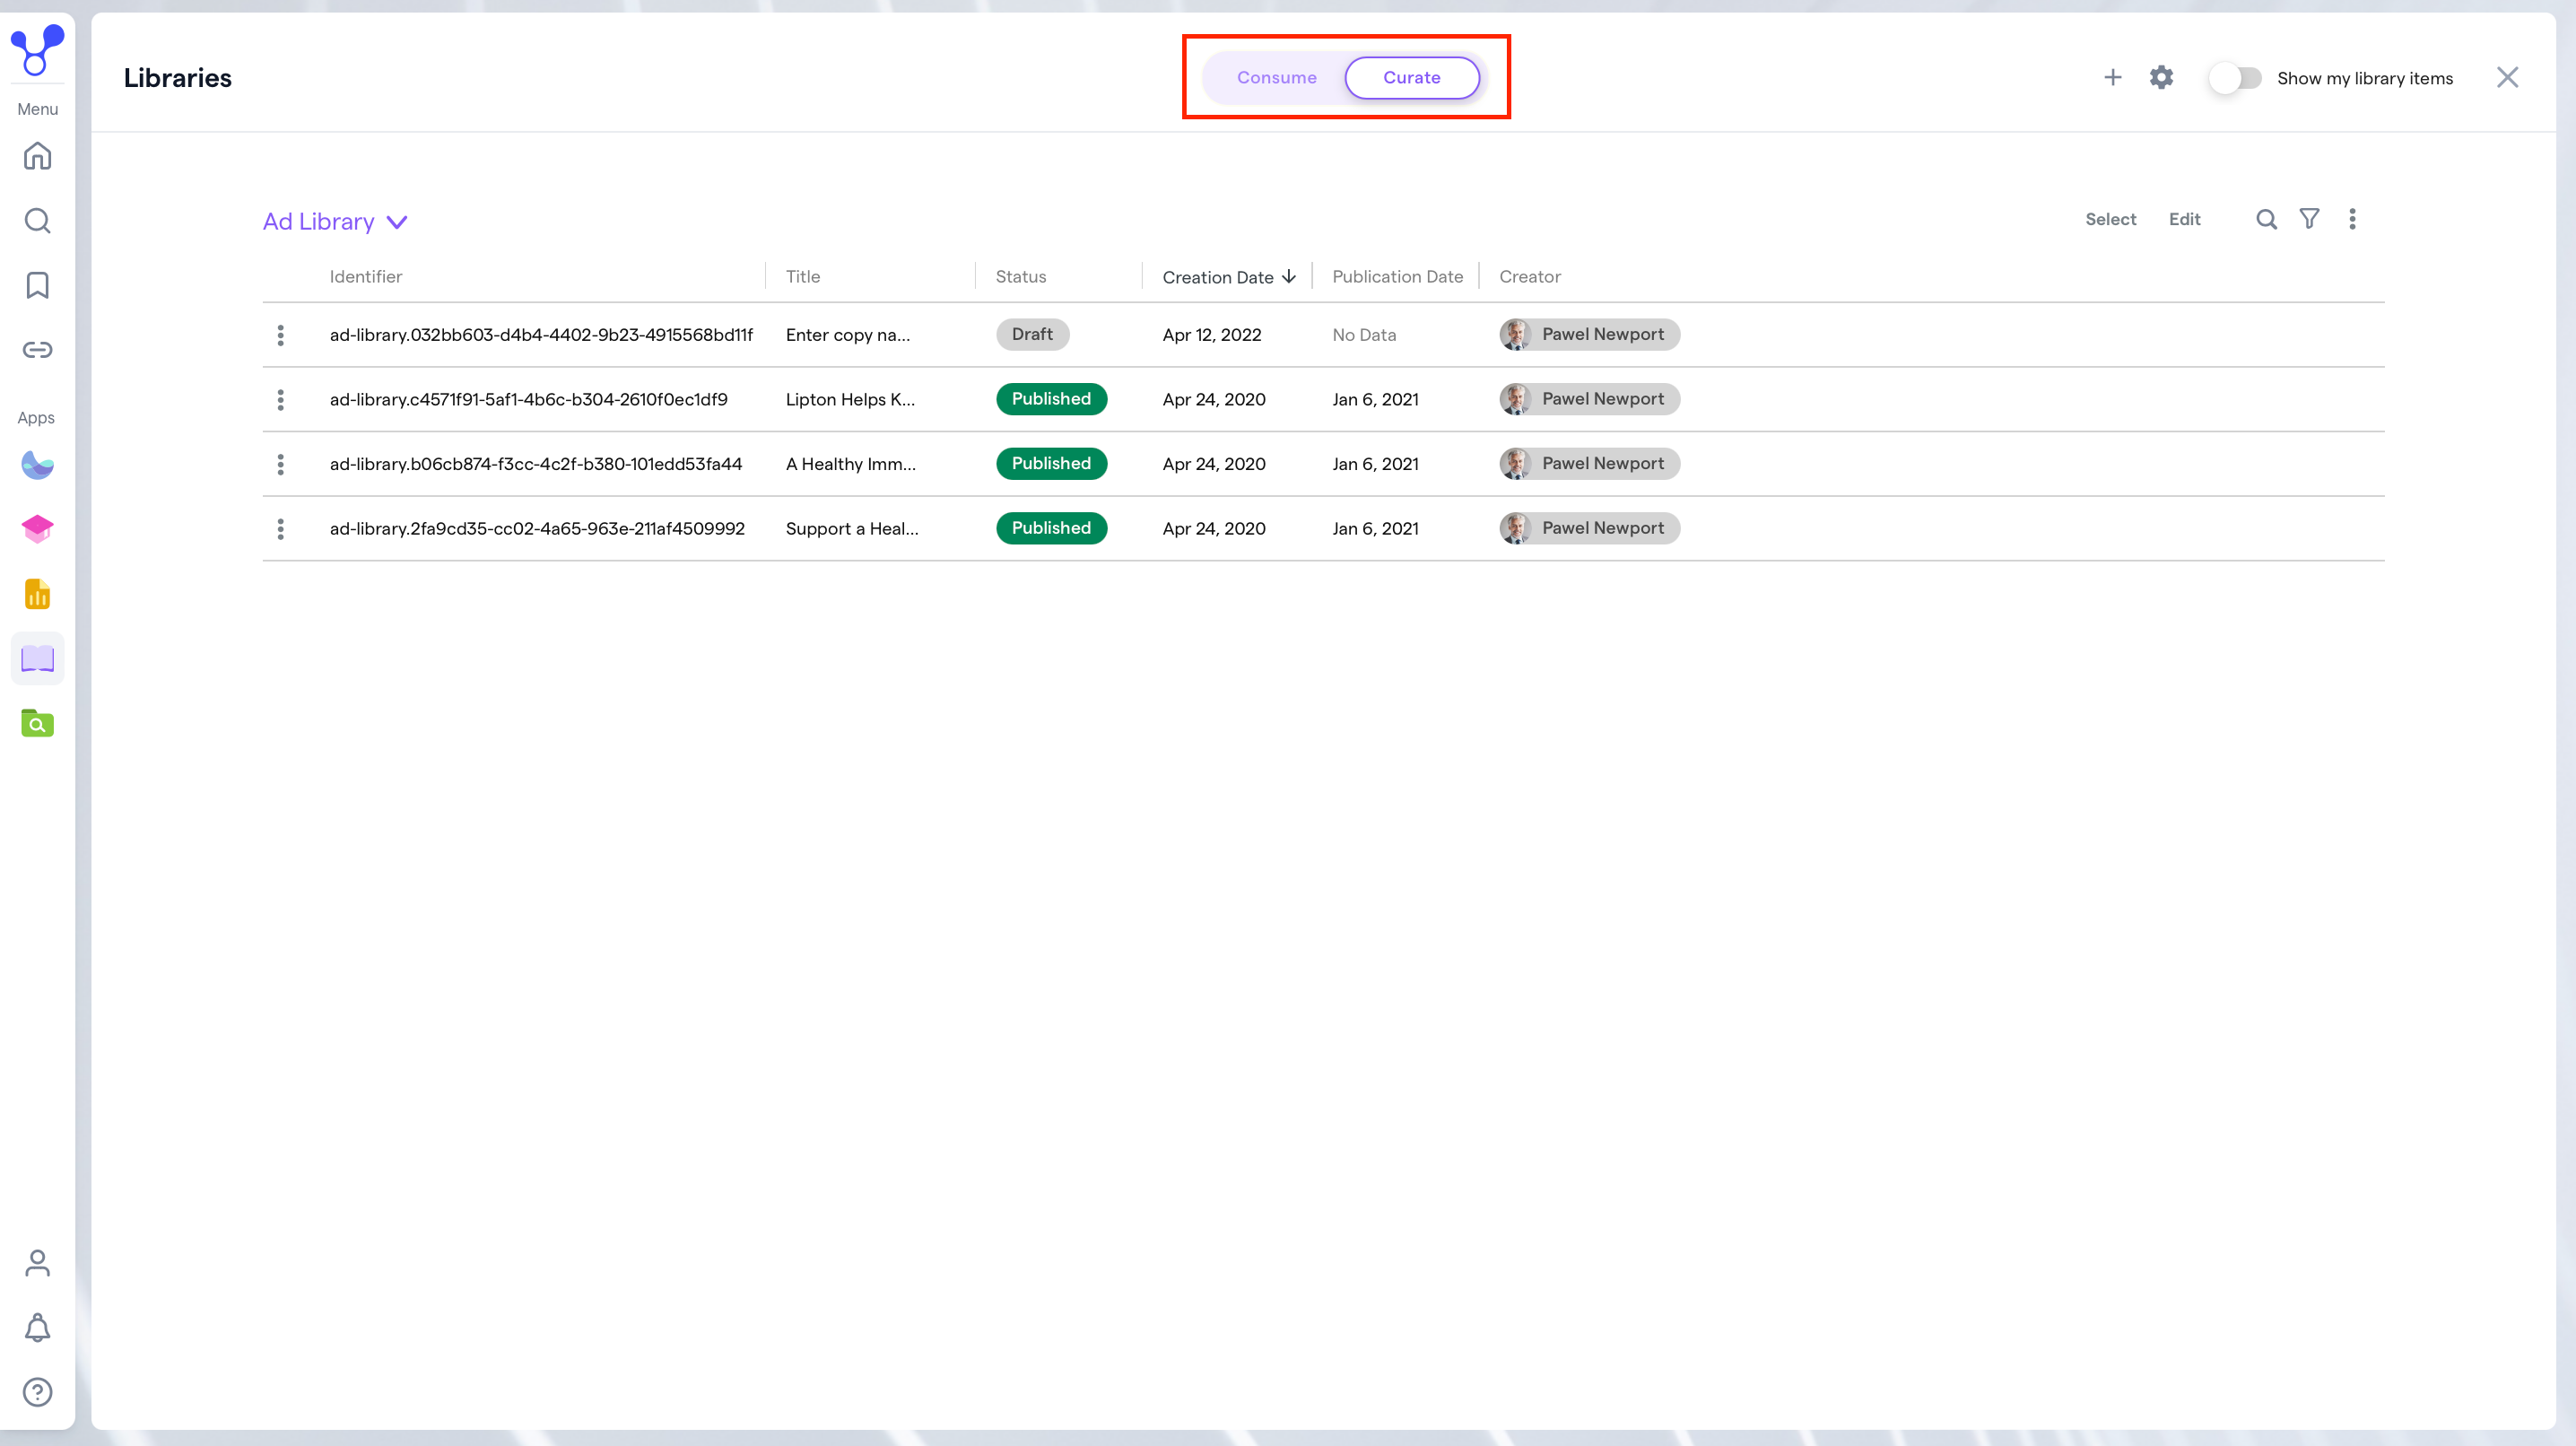The image size is (2576, 1446).
Task: Sort by Creation Date column
Action: (x=1228, y=277)
